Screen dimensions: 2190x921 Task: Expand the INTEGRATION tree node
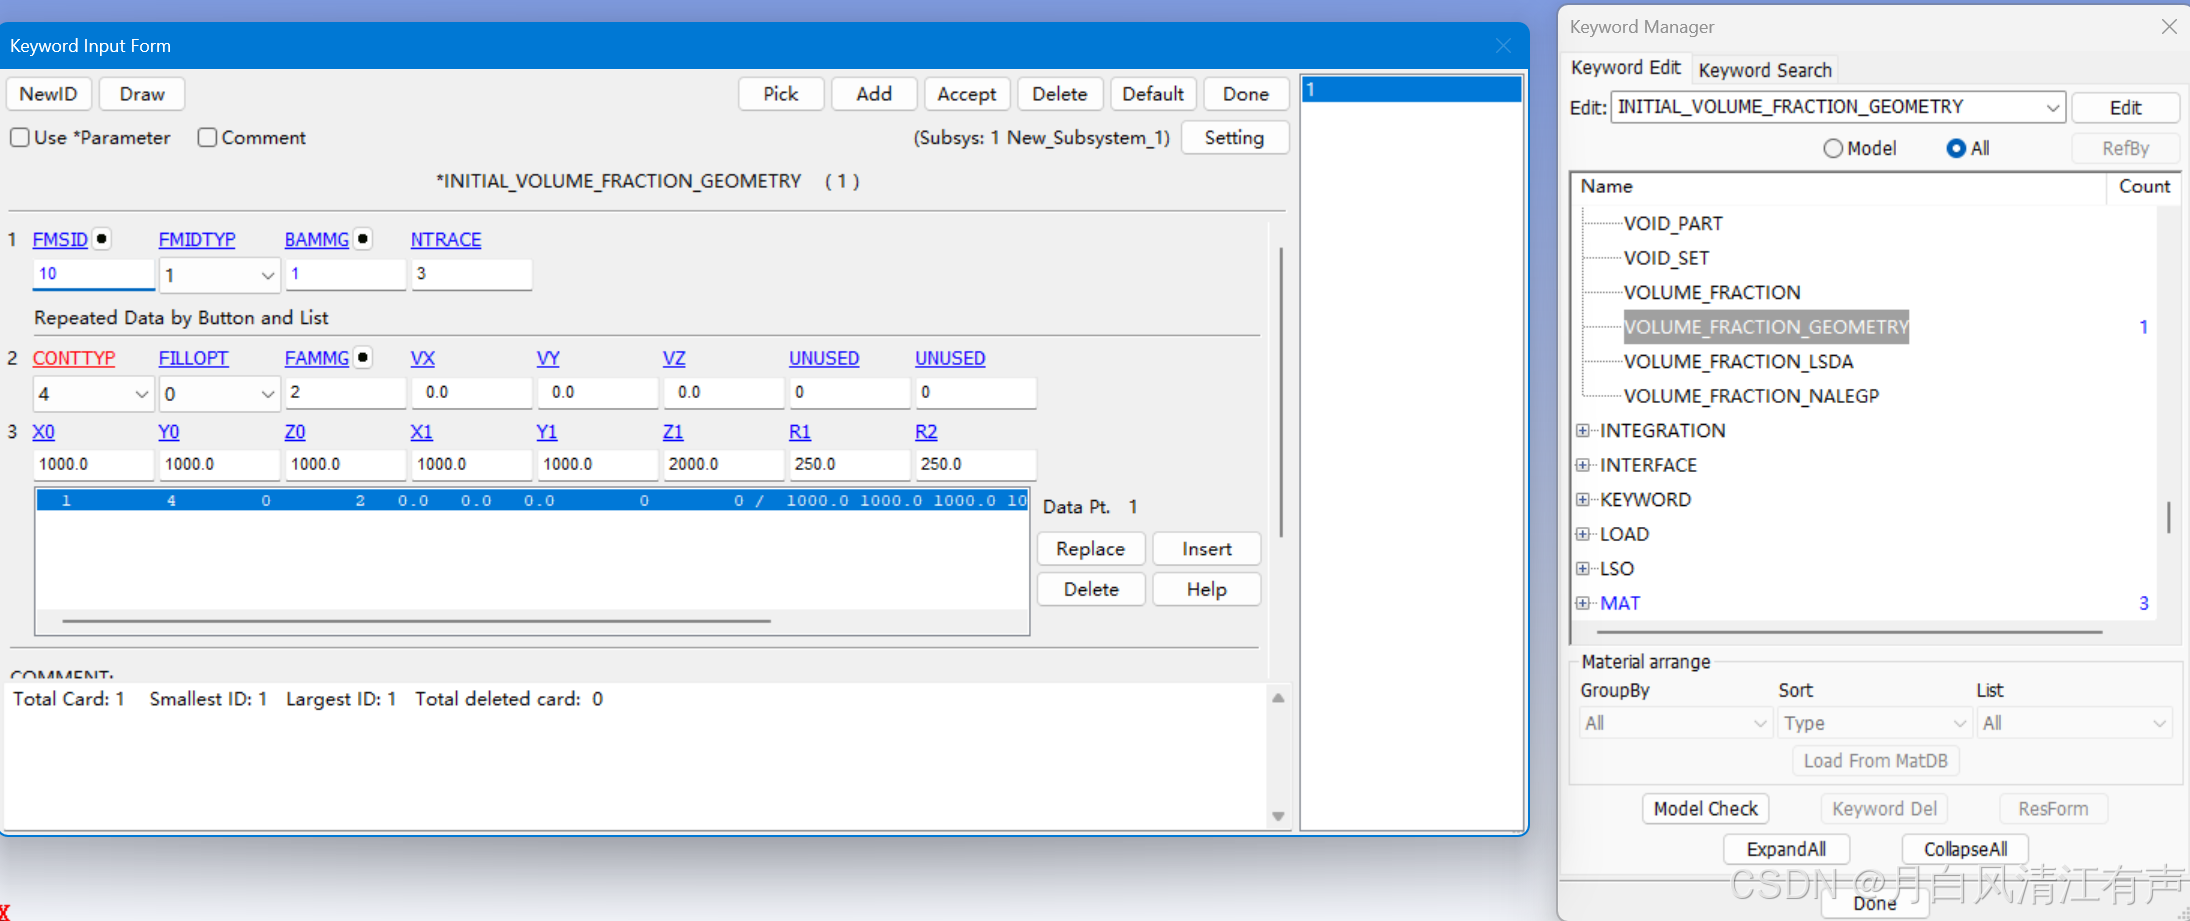point(1583,431)
